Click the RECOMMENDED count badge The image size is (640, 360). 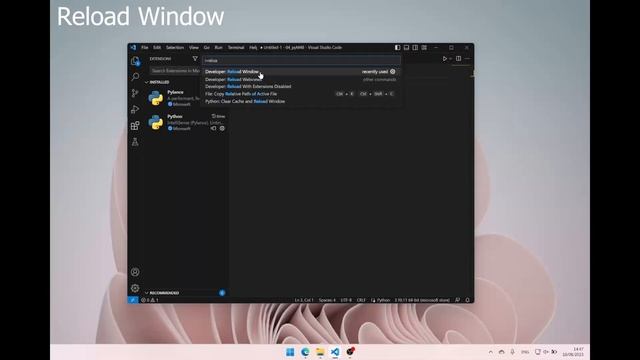[222, 293]
